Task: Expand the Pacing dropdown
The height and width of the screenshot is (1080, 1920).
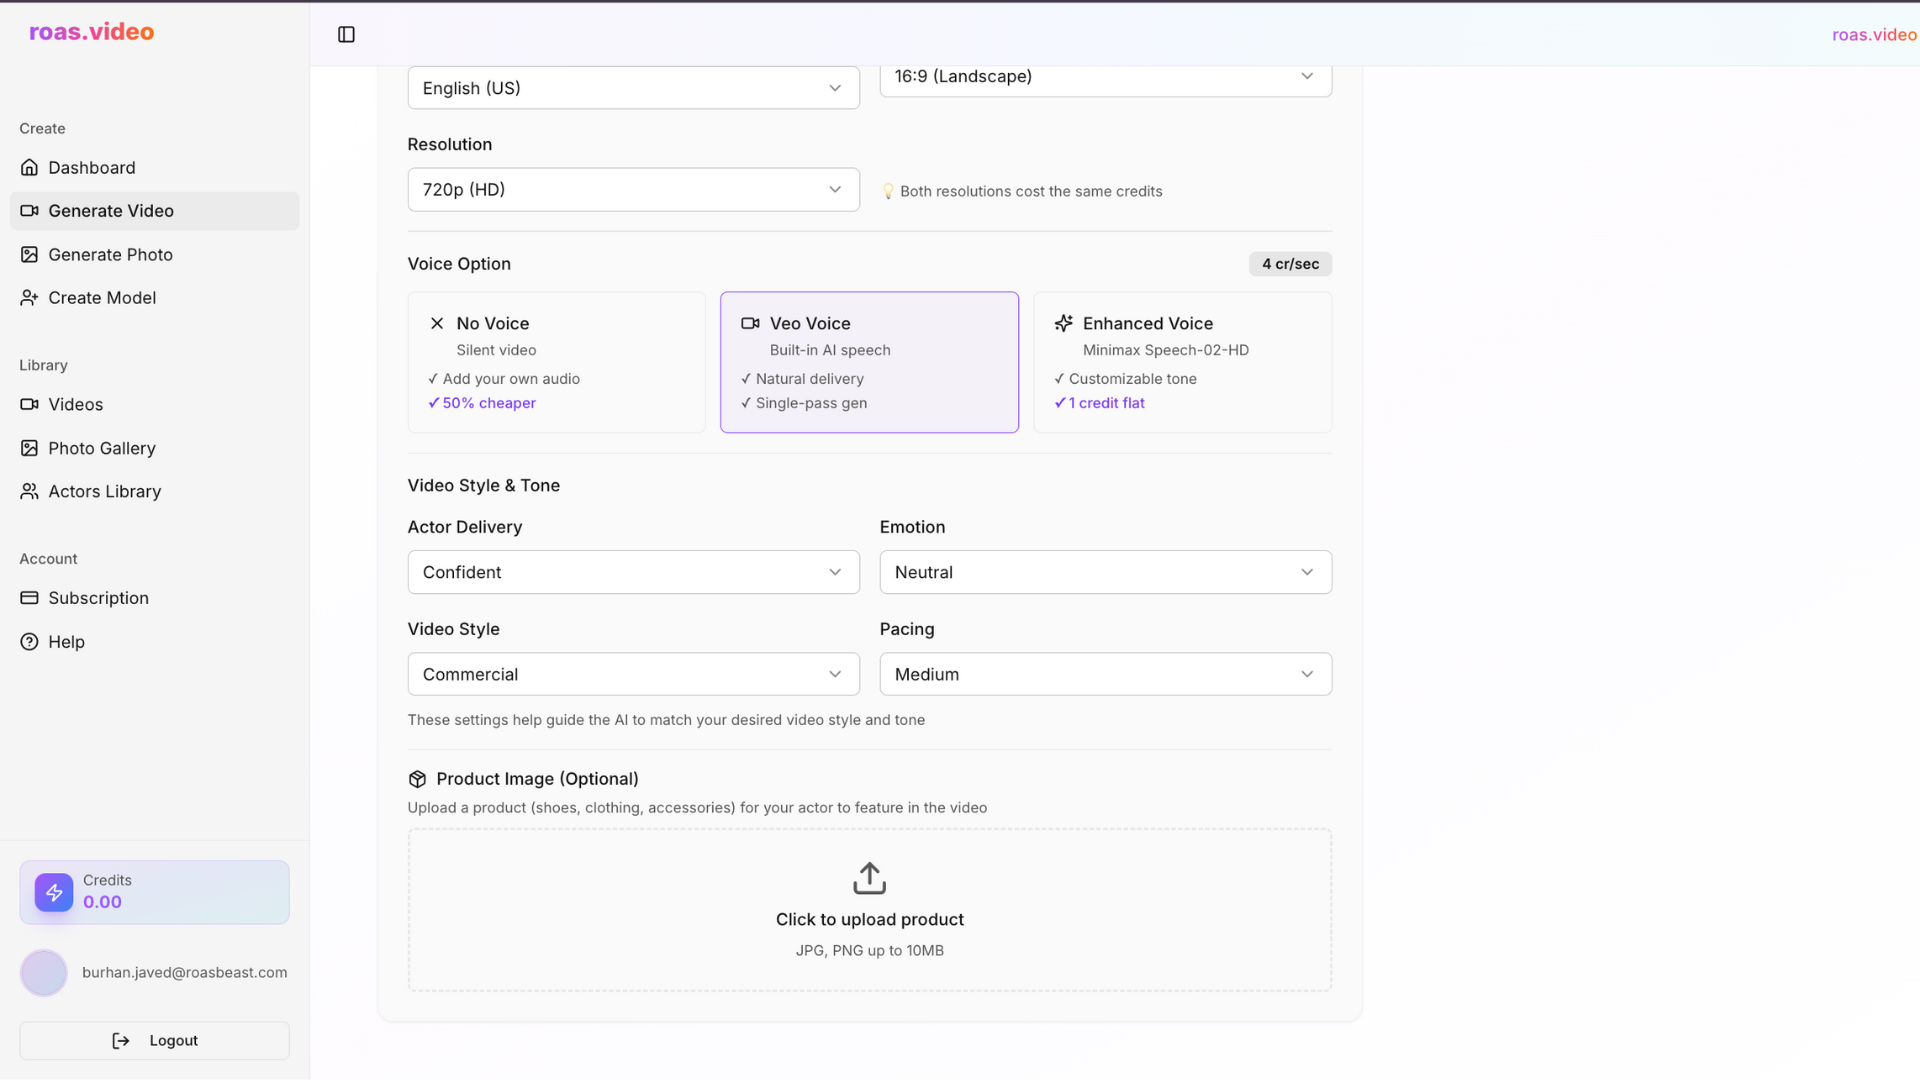Action: [1105, 674]
